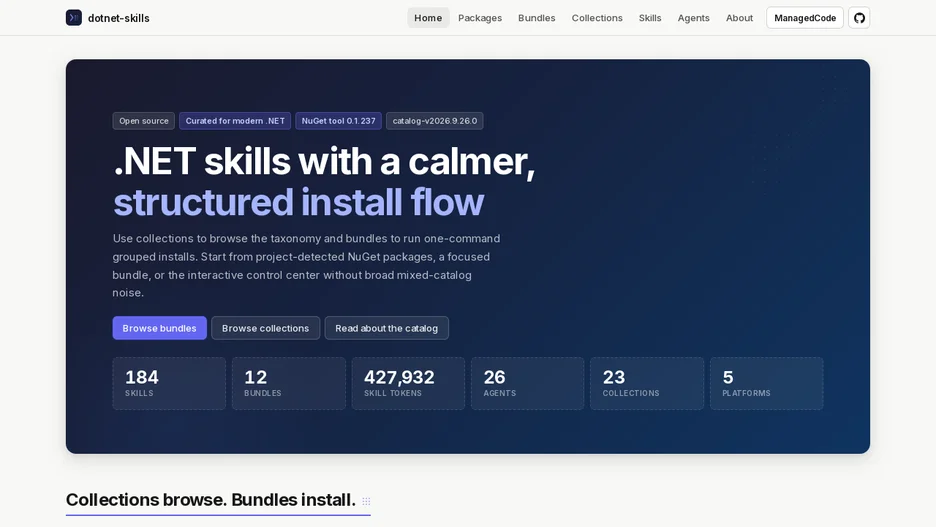Go to the Home nav item
The width and height of the screenshot is (936, 527).
tap(428, 18)
